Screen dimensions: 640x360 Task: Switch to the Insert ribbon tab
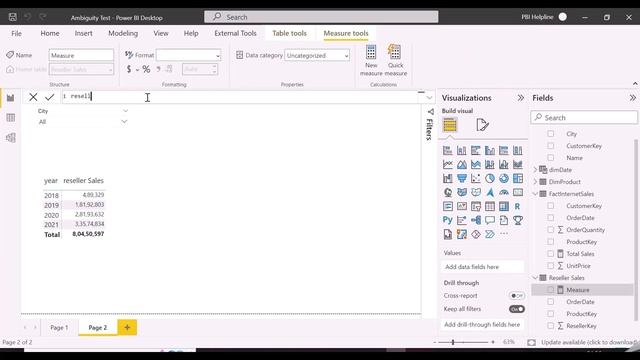tap(83, 33)
